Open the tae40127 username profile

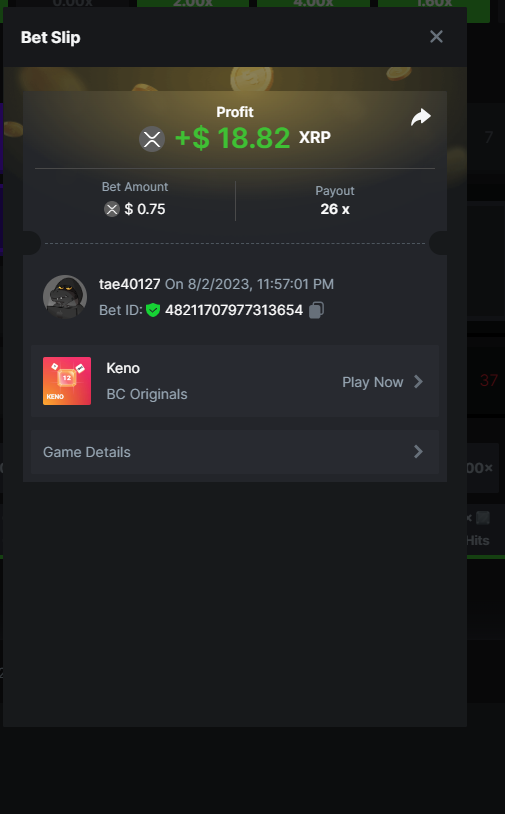point(129,284)
